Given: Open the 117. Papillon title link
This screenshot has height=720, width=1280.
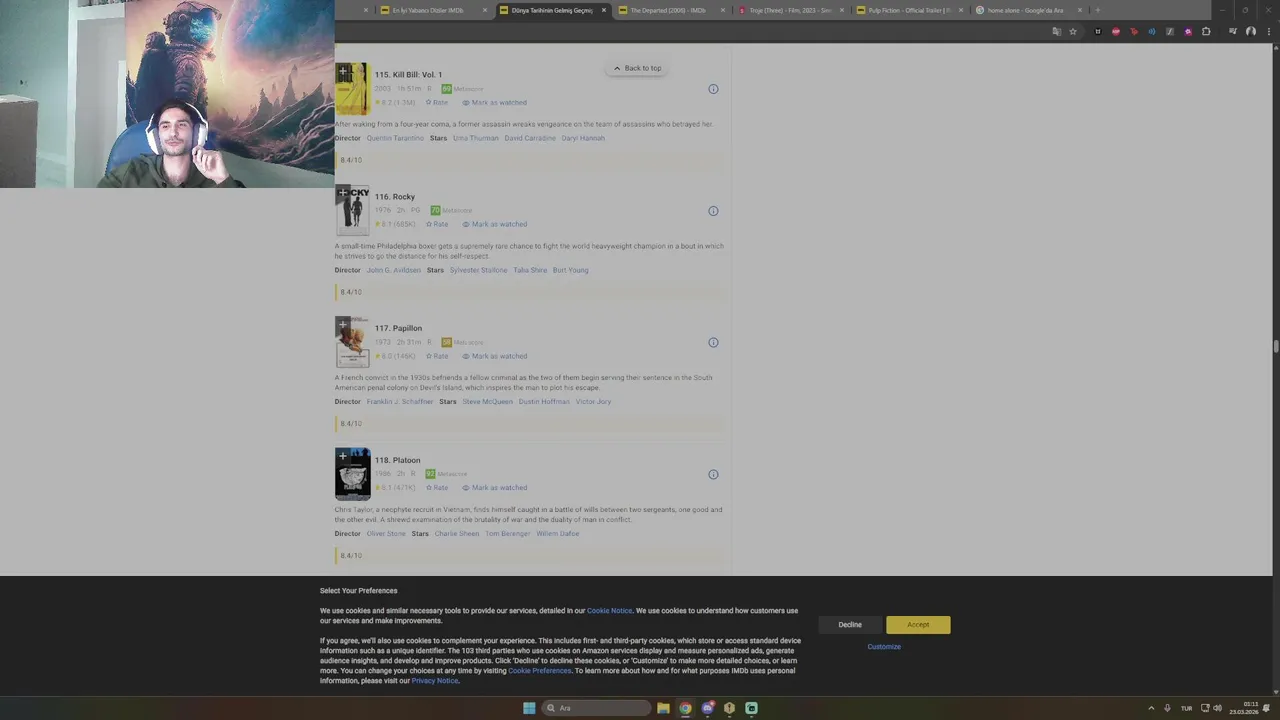Looking at the screenshot, I should 398,328.
